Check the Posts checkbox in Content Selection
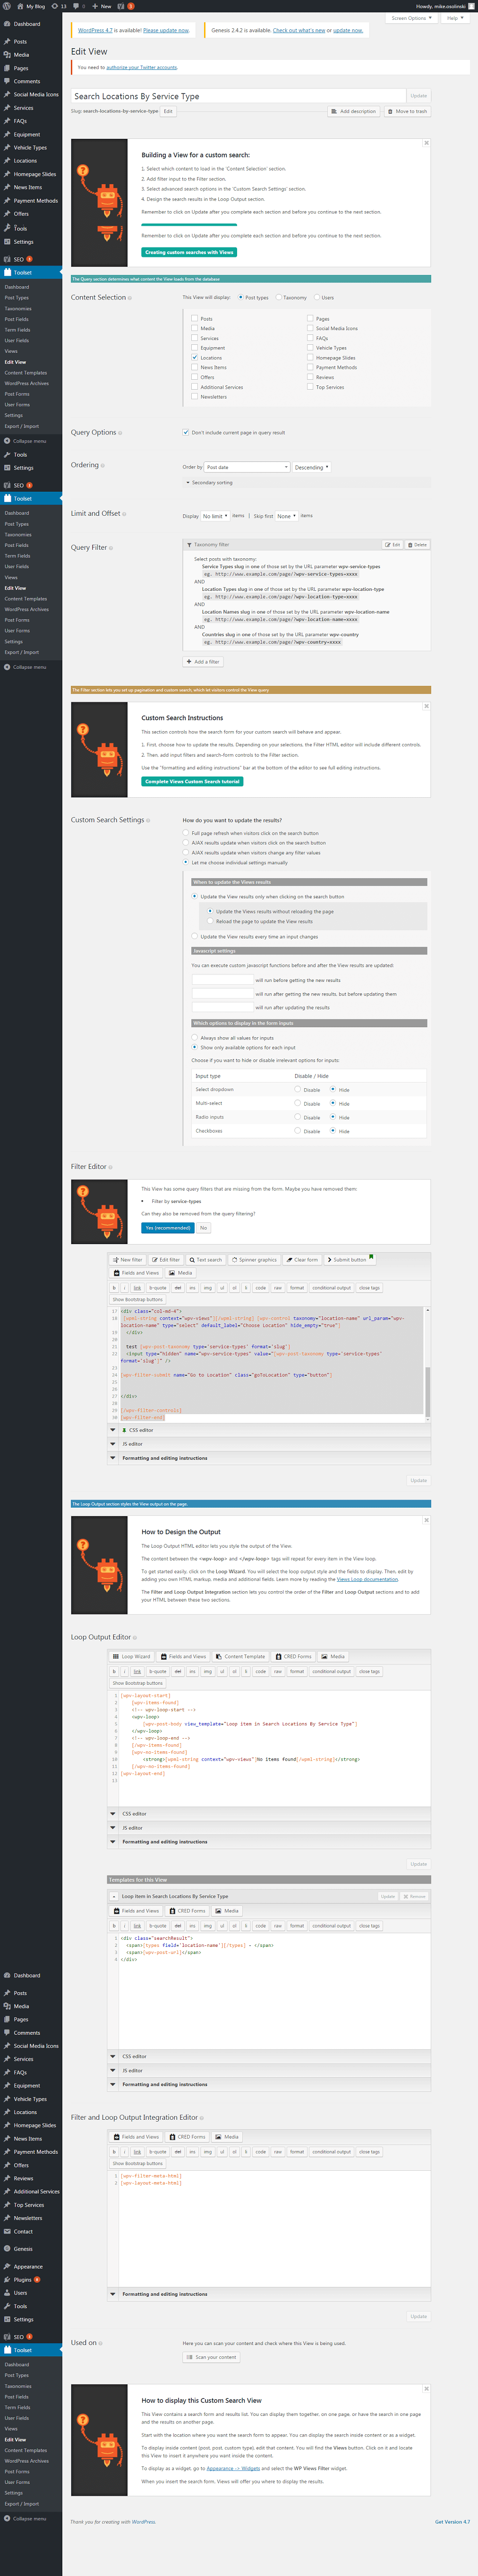Image resolution: width=478 pixels, height=2576 pixels. [x=194, y=318]
